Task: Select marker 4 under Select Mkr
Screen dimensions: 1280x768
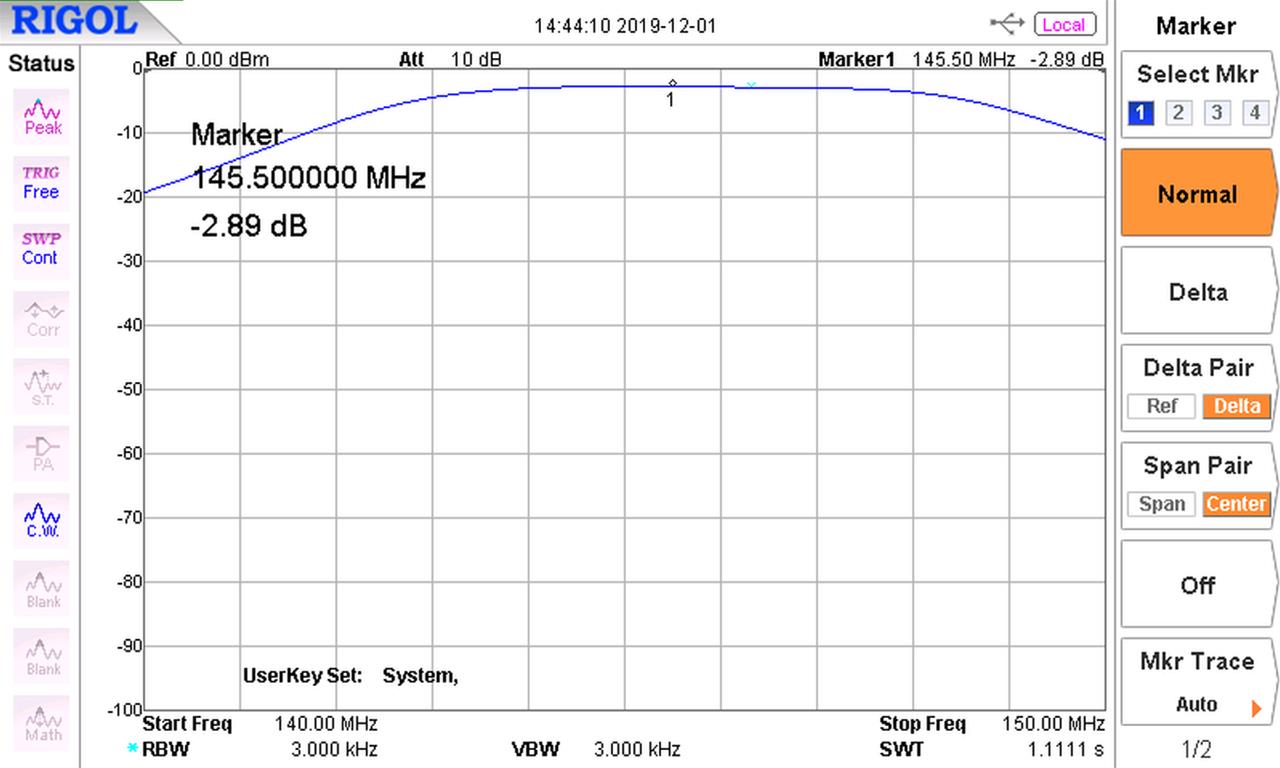Action: (x=1255, y=112)
